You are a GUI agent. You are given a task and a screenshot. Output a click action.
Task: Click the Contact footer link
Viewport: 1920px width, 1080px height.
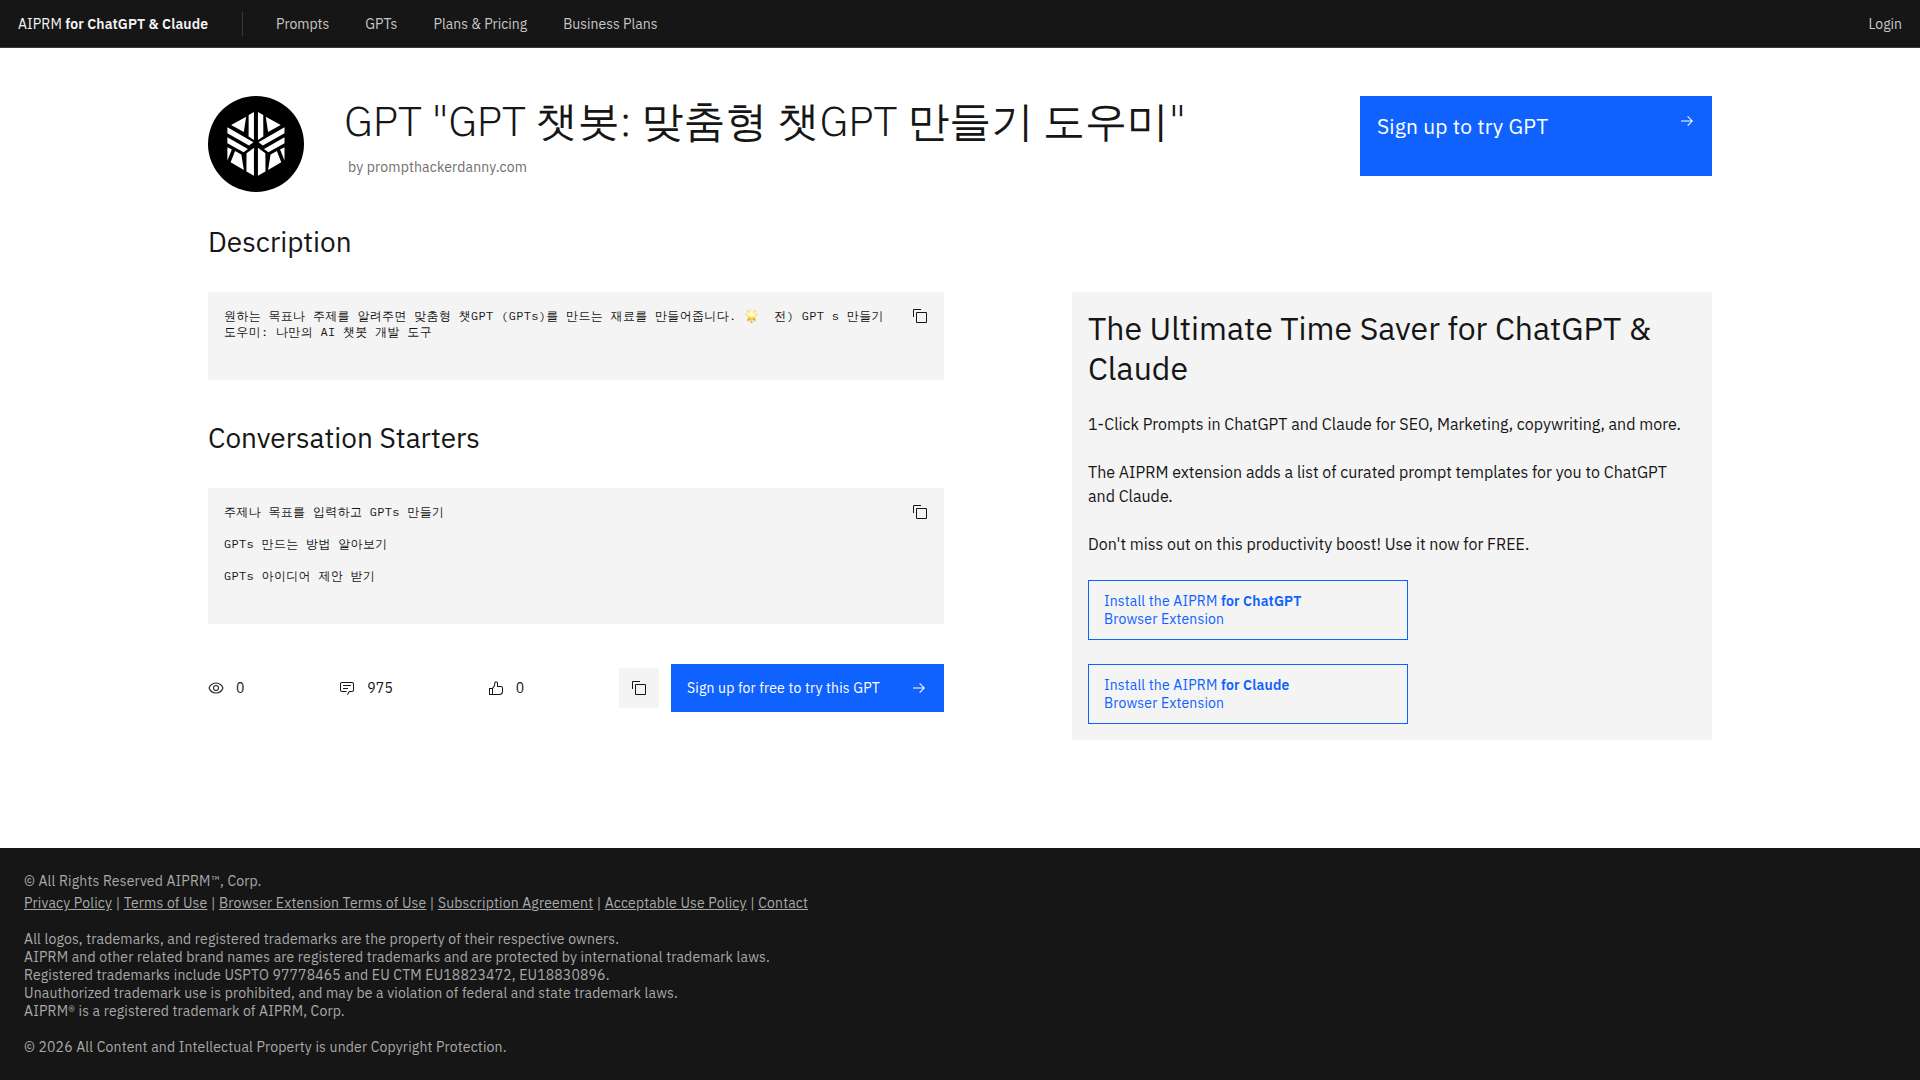tap(783, 903)
